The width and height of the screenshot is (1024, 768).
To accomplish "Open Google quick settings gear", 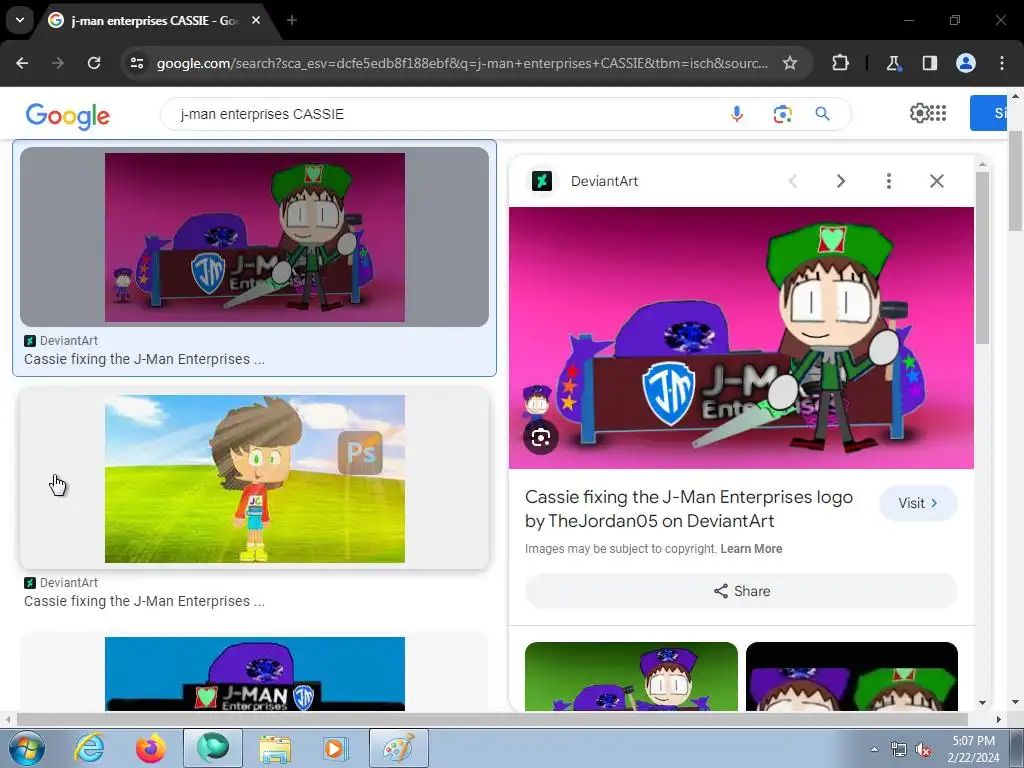I will pyautogui.click(x=919, y=113).
